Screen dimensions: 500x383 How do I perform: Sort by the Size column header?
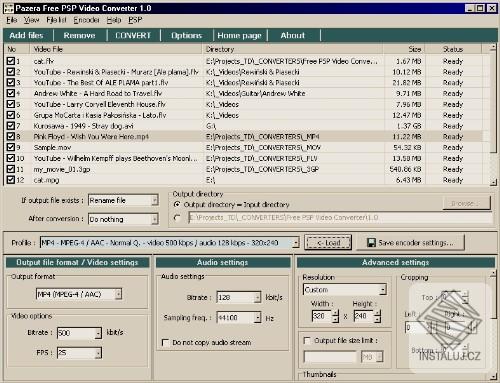404,49
